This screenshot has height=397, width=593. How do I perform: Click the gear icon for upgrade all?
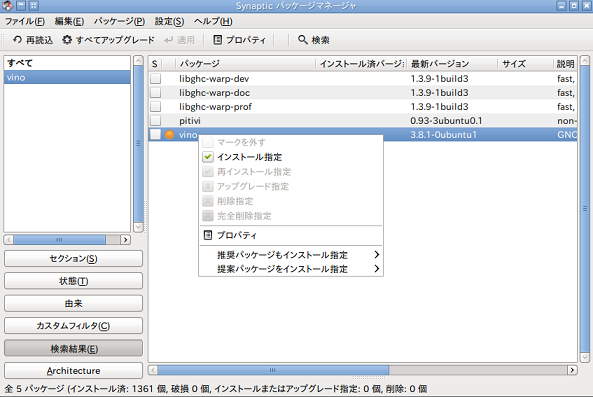(67, 40)
